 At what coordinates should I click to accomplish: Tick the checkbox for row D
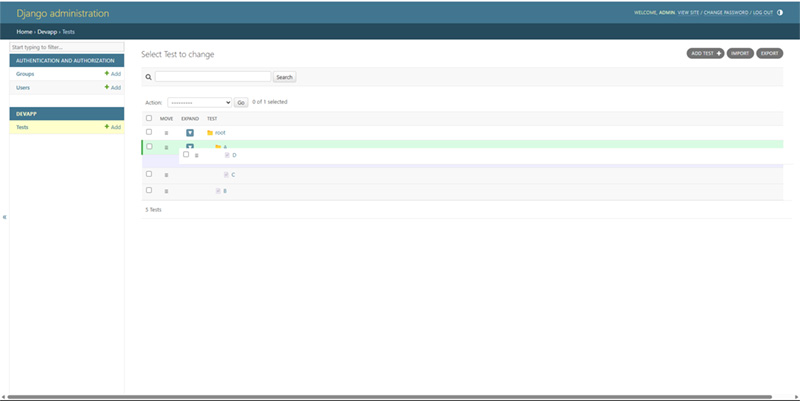click(x=186, y=154)
